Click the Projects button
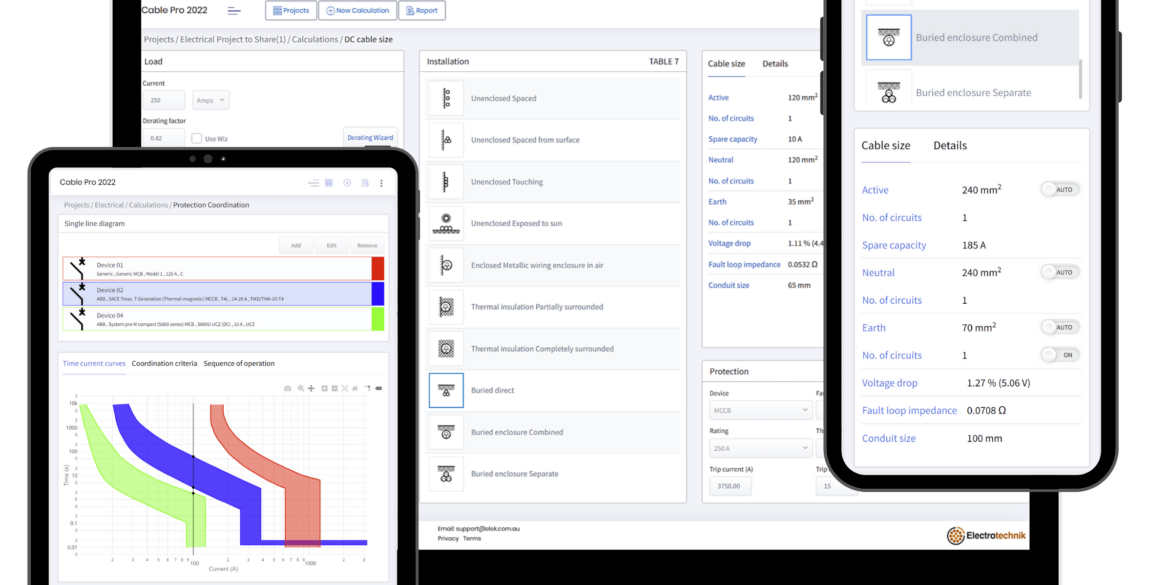This screenshot has height=585, width=1170. 291,10
